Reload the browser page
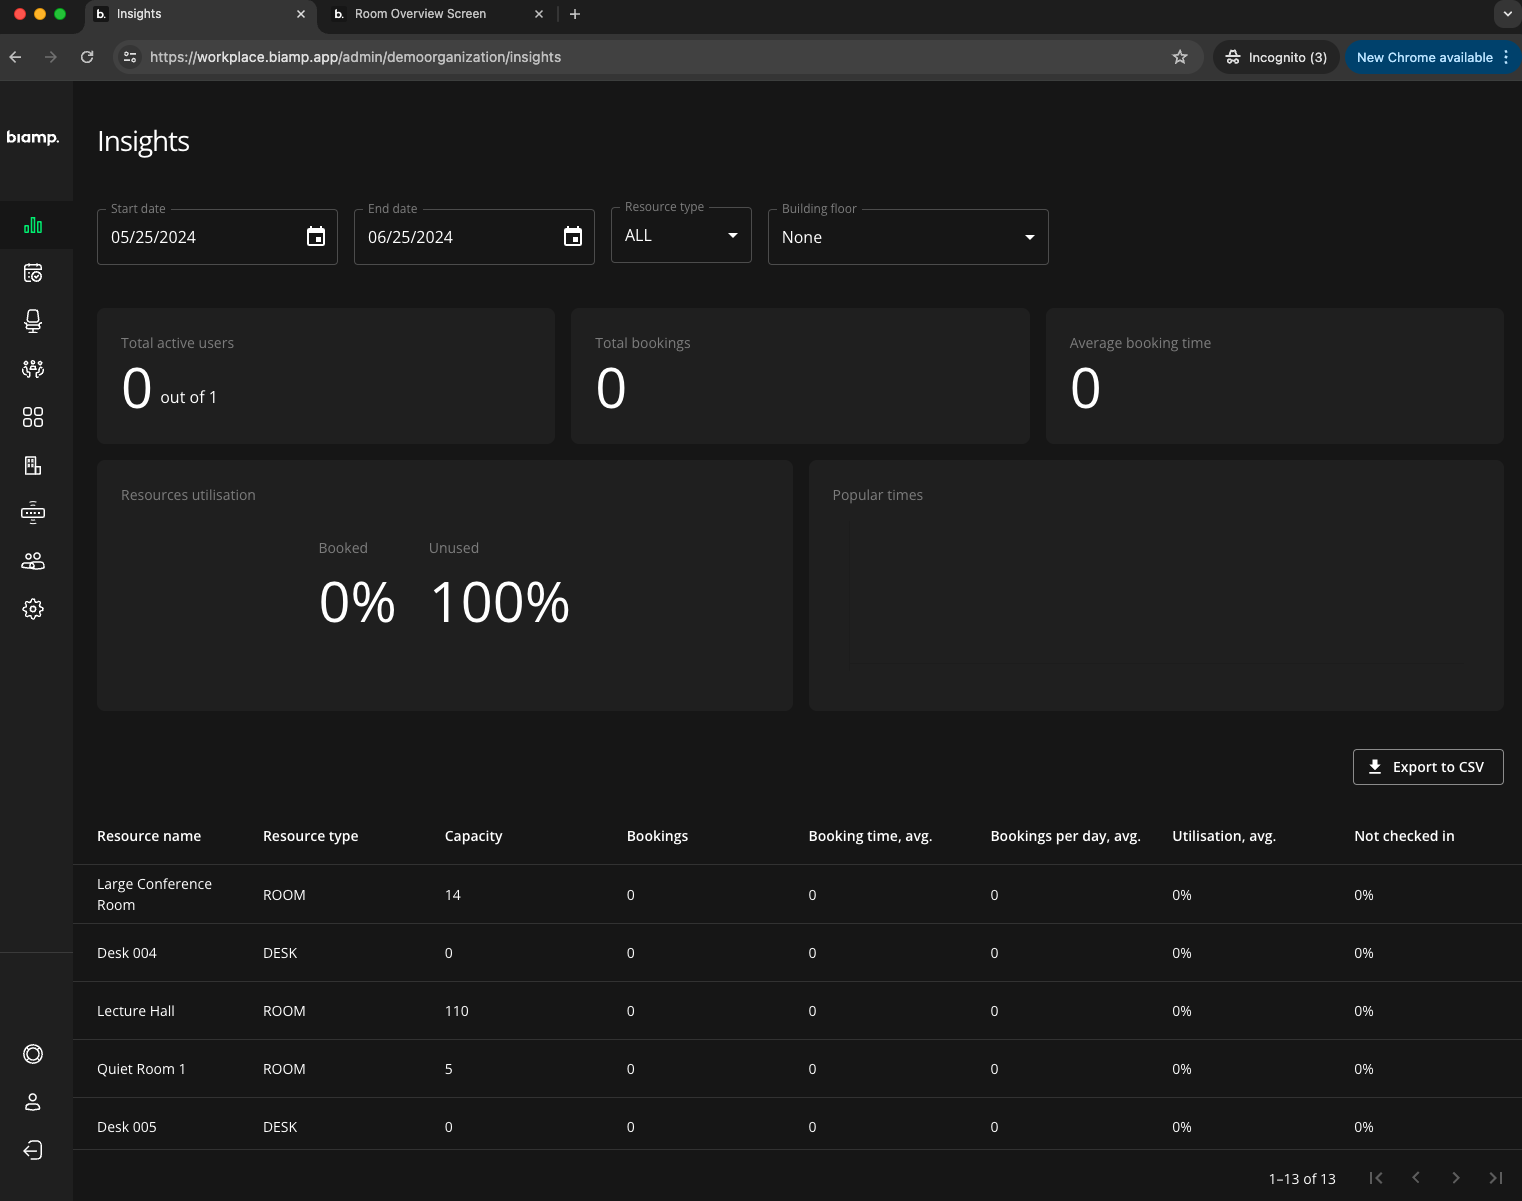Viewport: 1522px width, 1201px height. click(87, 57)
